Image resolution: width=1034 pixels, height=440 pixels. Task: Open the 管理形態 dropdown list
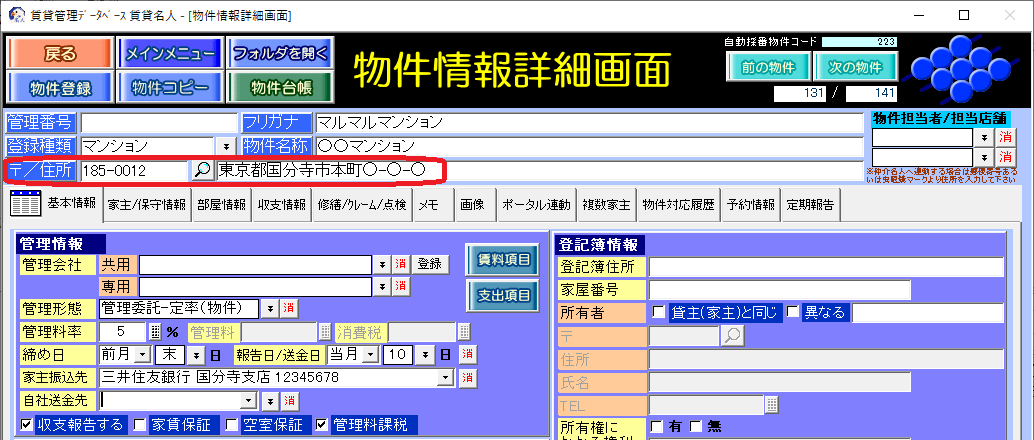(x=270, y=308)
